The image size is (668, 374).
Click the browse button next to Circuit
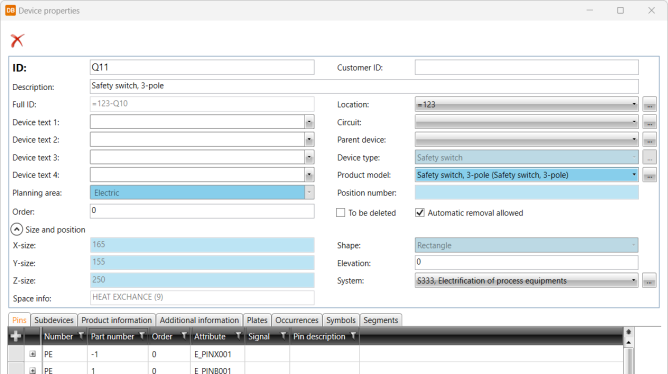pyautogui.click(x=649, y=122)
